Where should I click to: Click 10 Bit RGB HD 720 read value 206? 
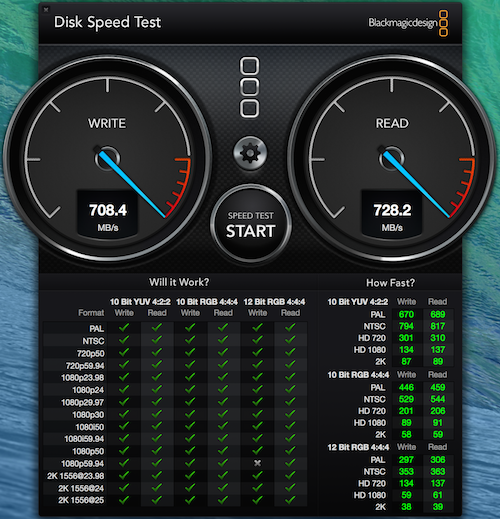coord(437,411)
